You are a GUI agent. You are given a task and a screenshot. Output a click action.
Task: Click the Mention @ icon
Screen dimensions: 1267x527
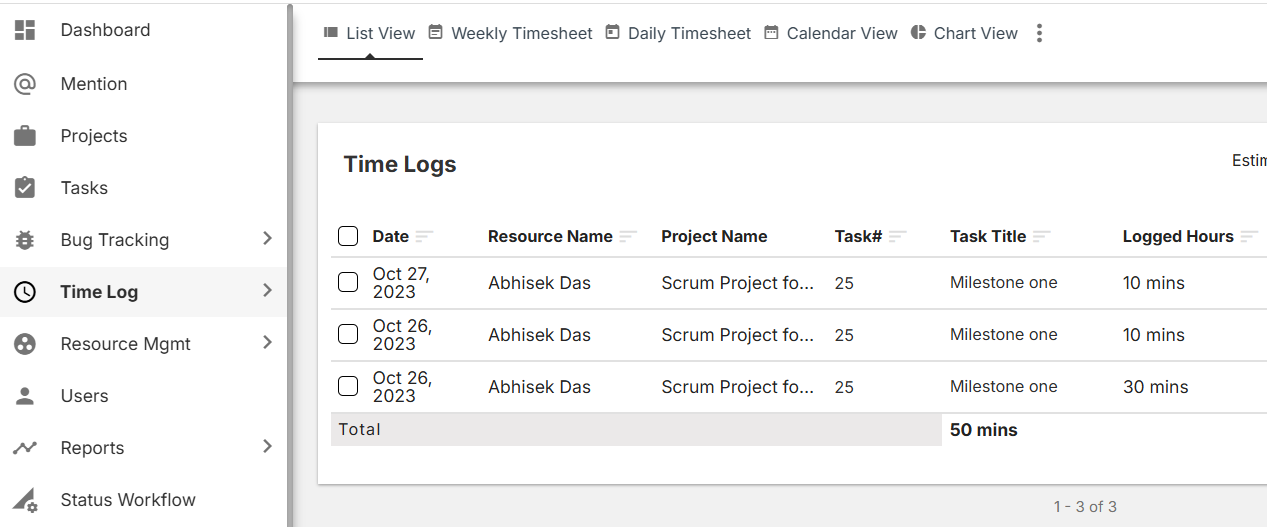(25, 84)
